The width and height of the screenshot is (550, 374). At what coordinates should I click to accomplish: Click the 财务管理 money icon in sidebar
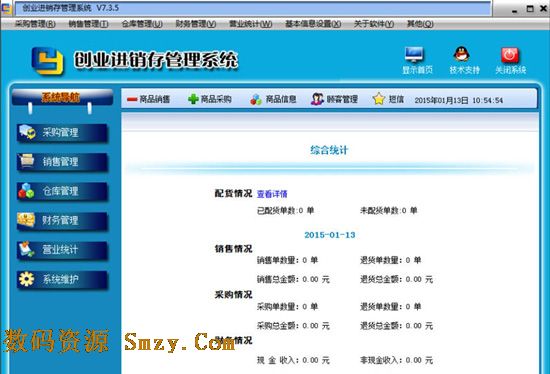pyautogui.click(x=26, y=220)
